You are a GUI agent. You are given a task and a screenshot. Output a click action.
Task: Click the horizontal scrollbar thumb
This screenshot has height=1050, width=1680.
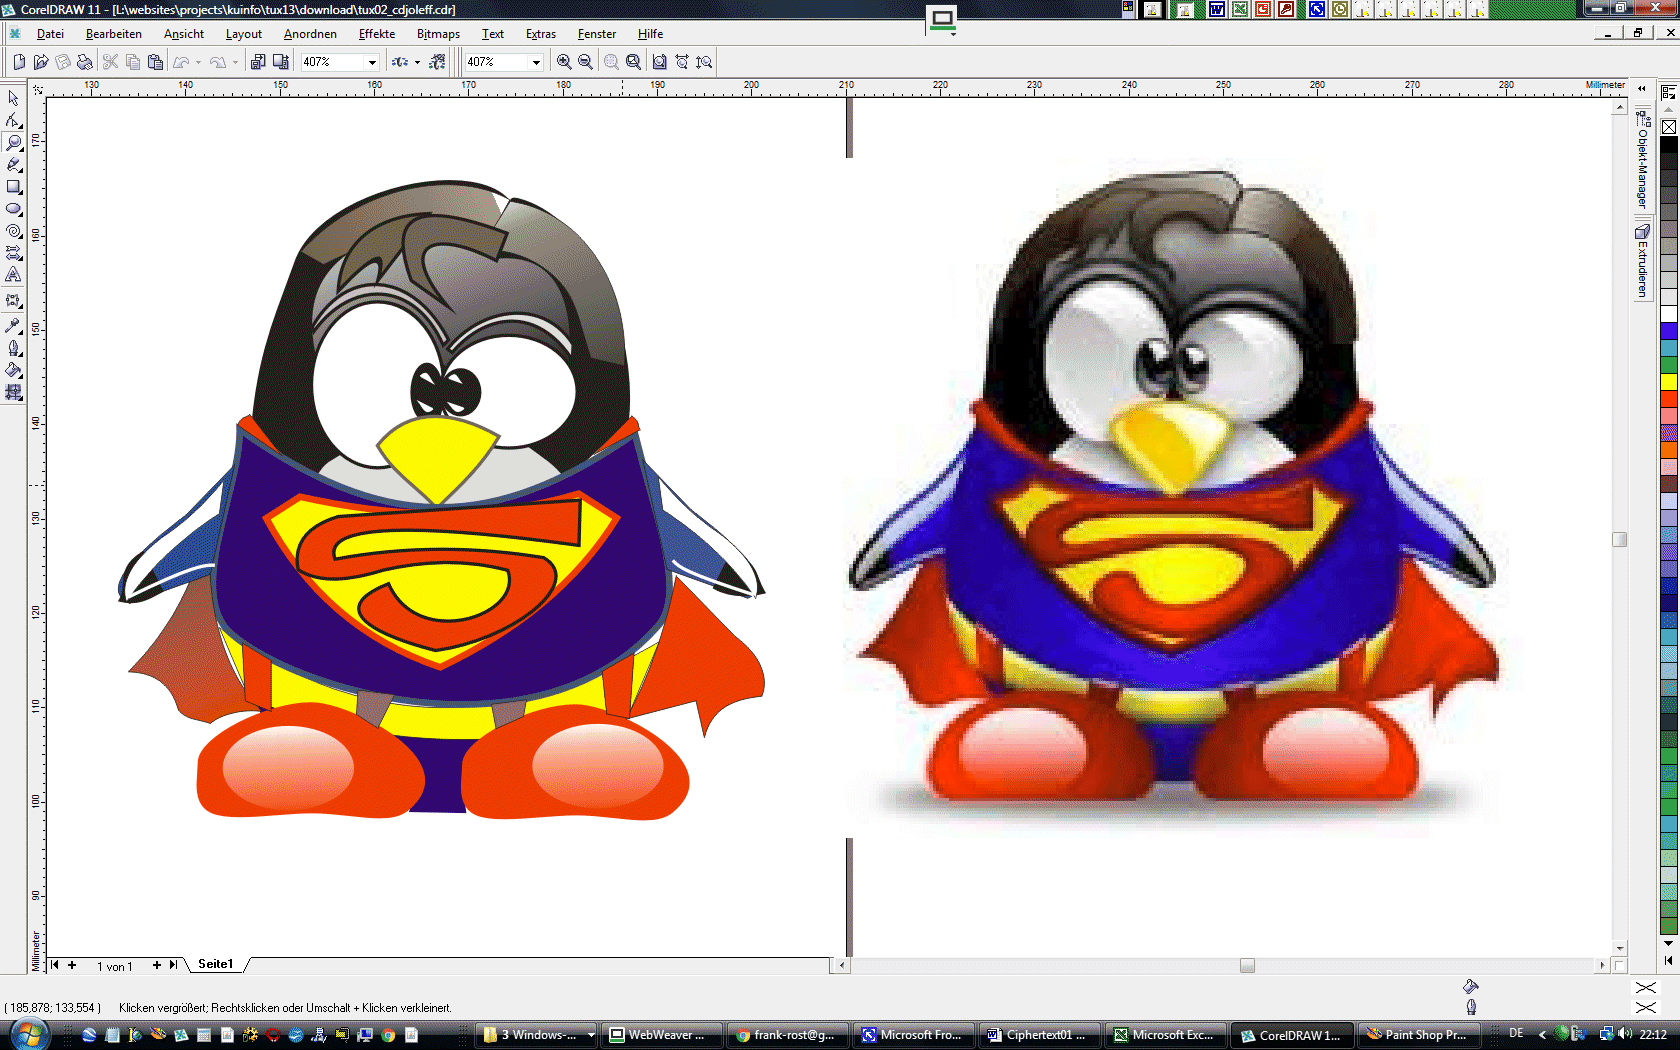(x=1247, y=965)
